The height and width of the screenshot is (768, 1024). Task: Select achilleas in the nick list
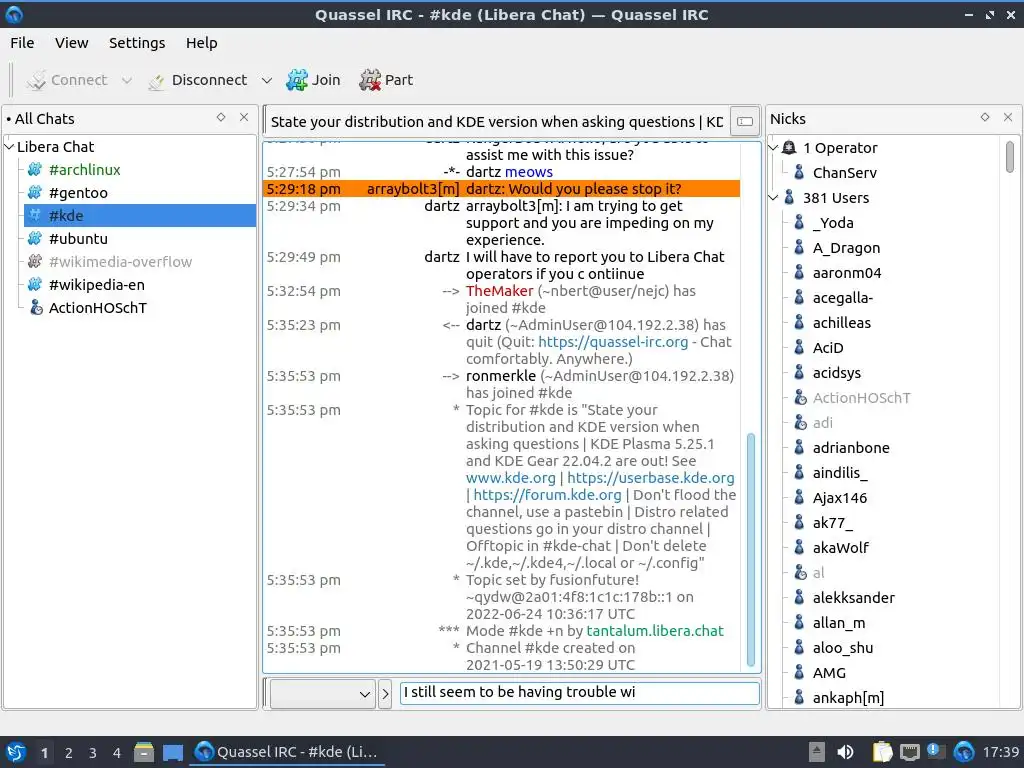click(x=841, y=323)
